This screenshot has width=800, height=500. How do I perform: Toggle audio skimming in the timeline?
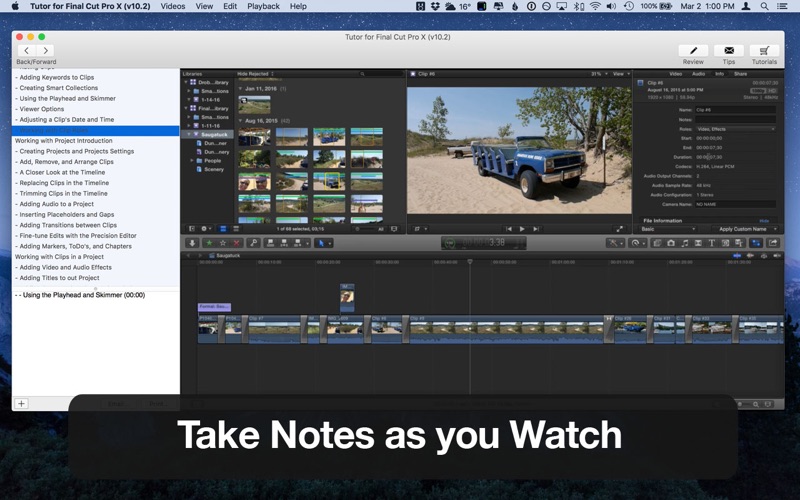tap(750, 255)
